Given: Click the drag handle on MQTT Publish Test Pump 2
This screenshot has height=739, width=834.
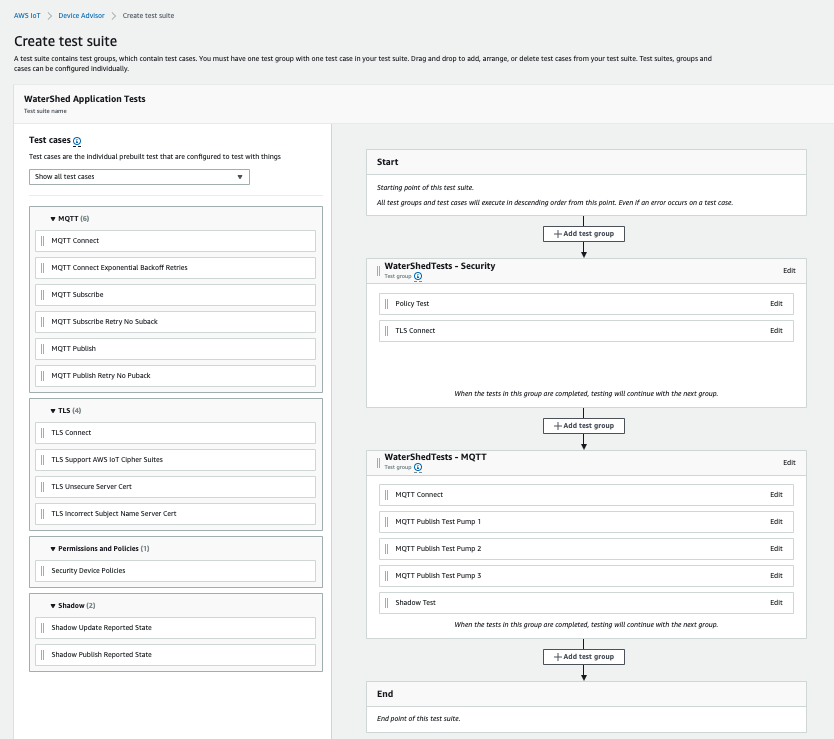Looking at the screenshot, I should (388, 548).
